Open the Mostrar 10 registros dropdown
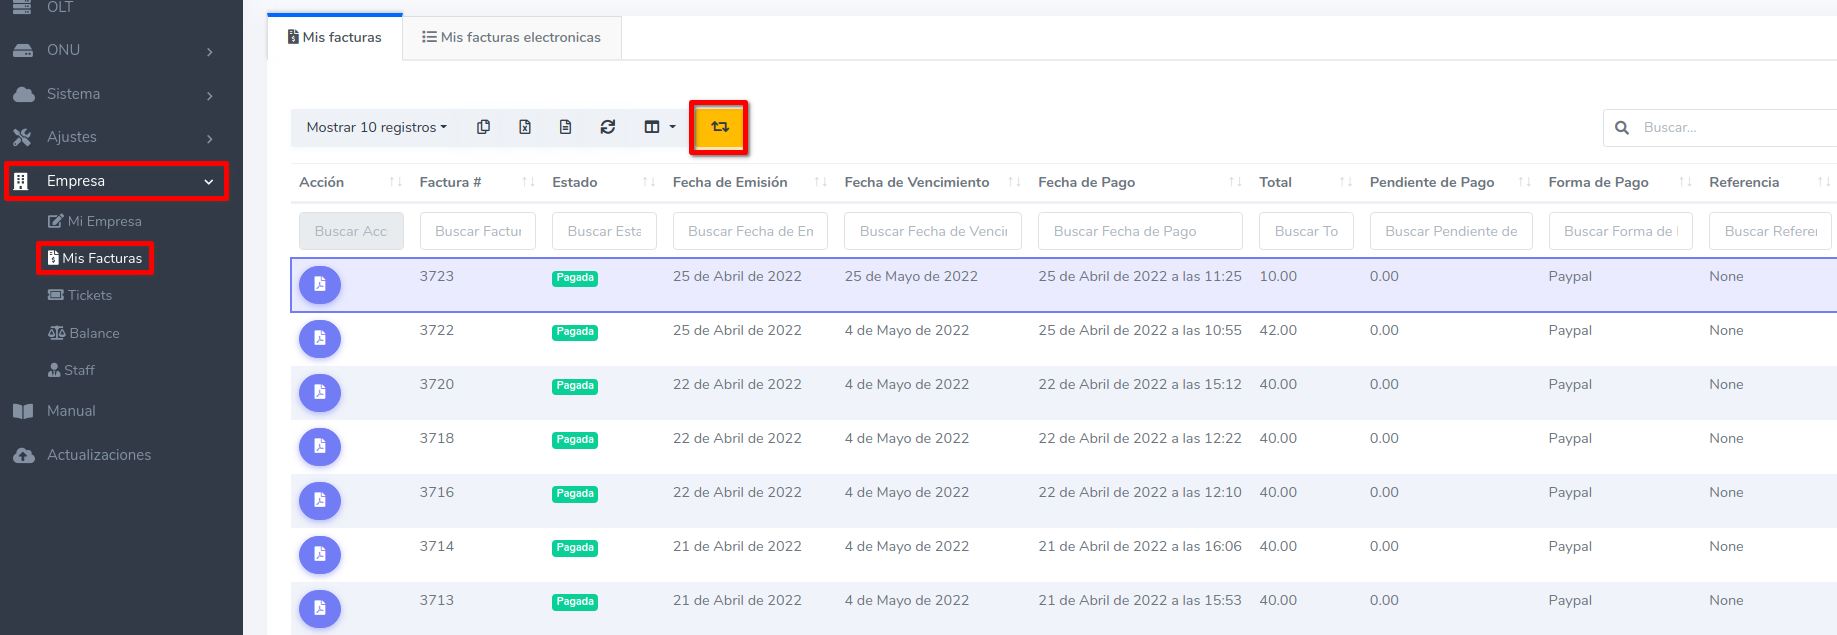This screenshot has width=1837, height=635. click(376, 127)
